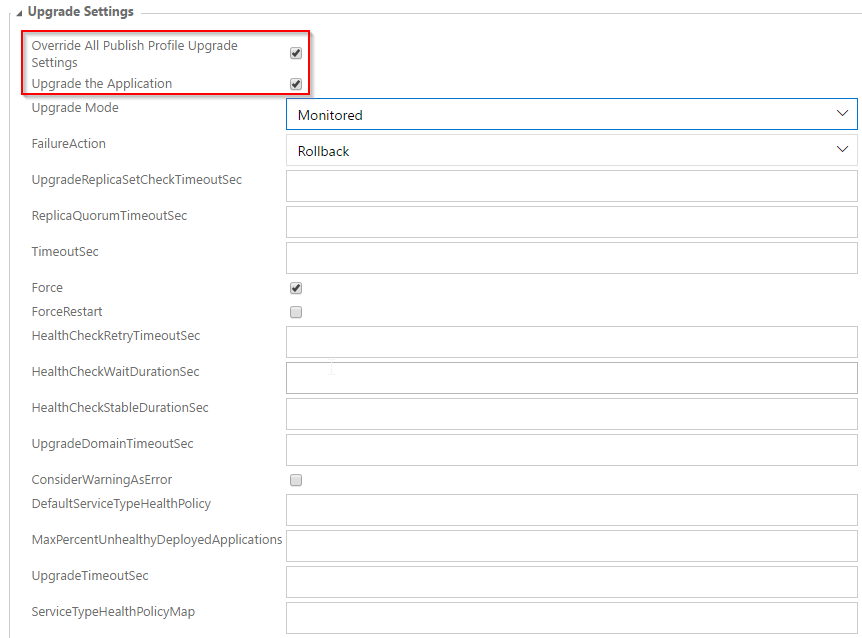Screen dimensions: 862x638
Task: Uncheck Upgrade the Application checkbox
Action: click(x=296, y=84)
